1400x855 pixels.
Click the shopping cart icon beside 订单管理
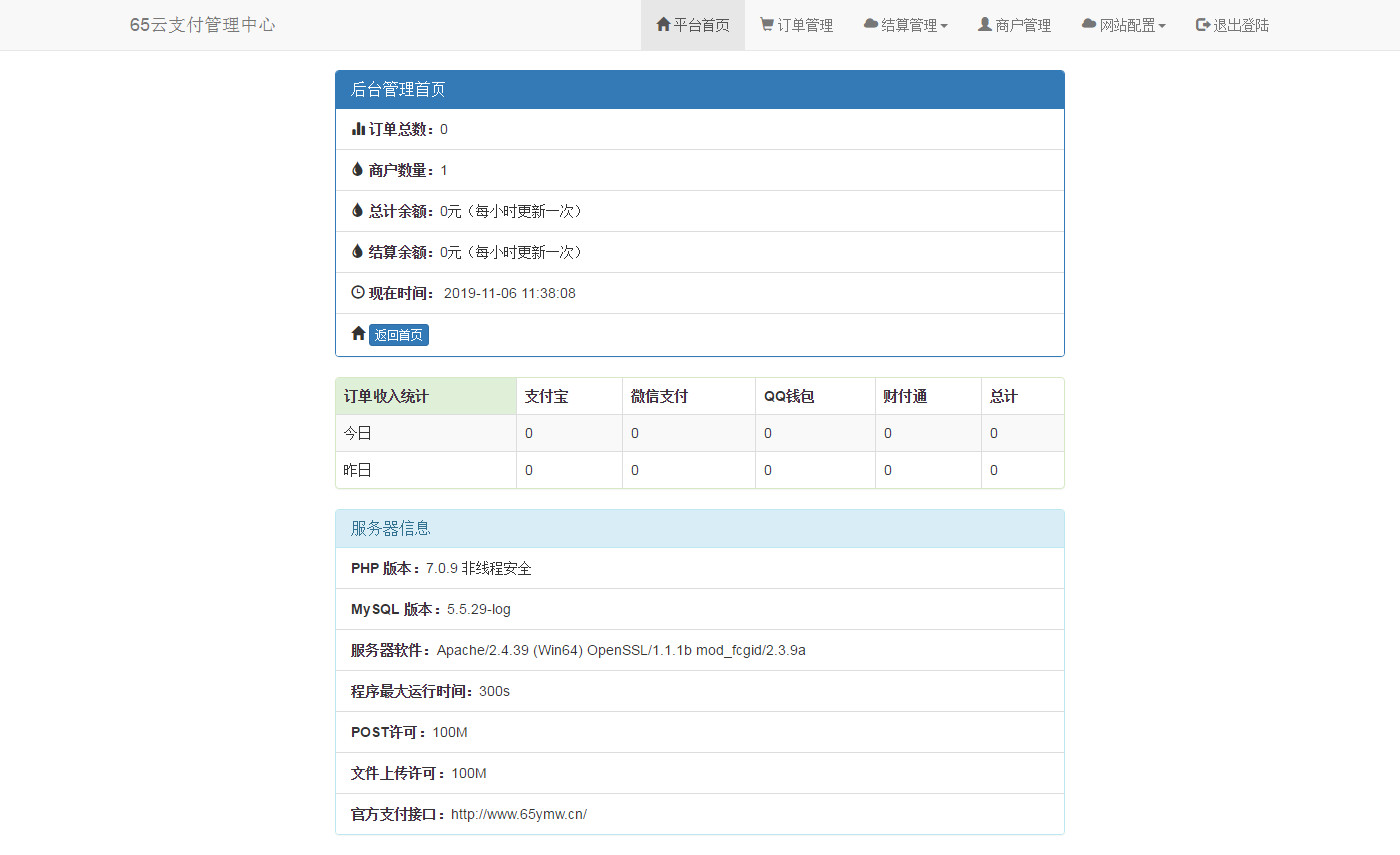767,25
